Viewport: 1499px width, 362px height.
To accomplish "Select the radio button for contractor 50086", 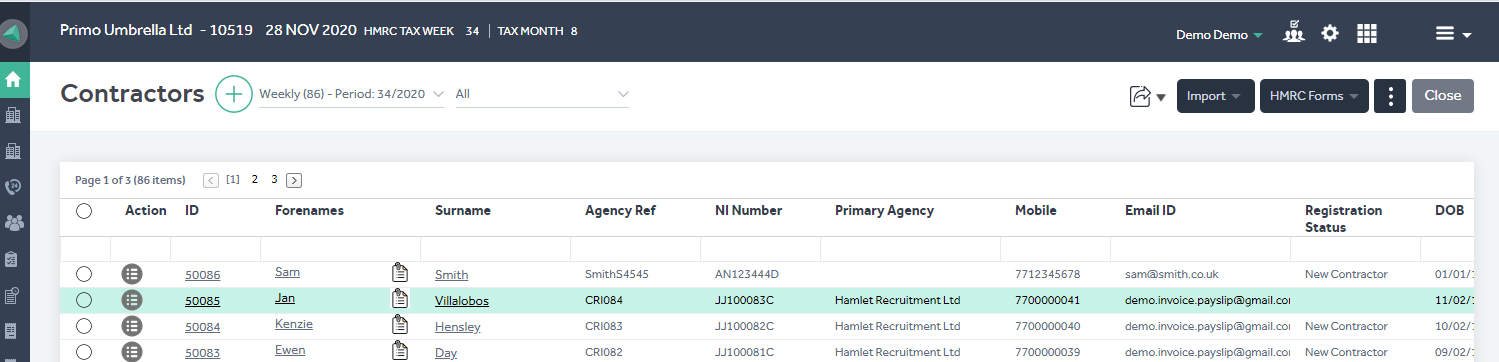I will pos(84,274).
